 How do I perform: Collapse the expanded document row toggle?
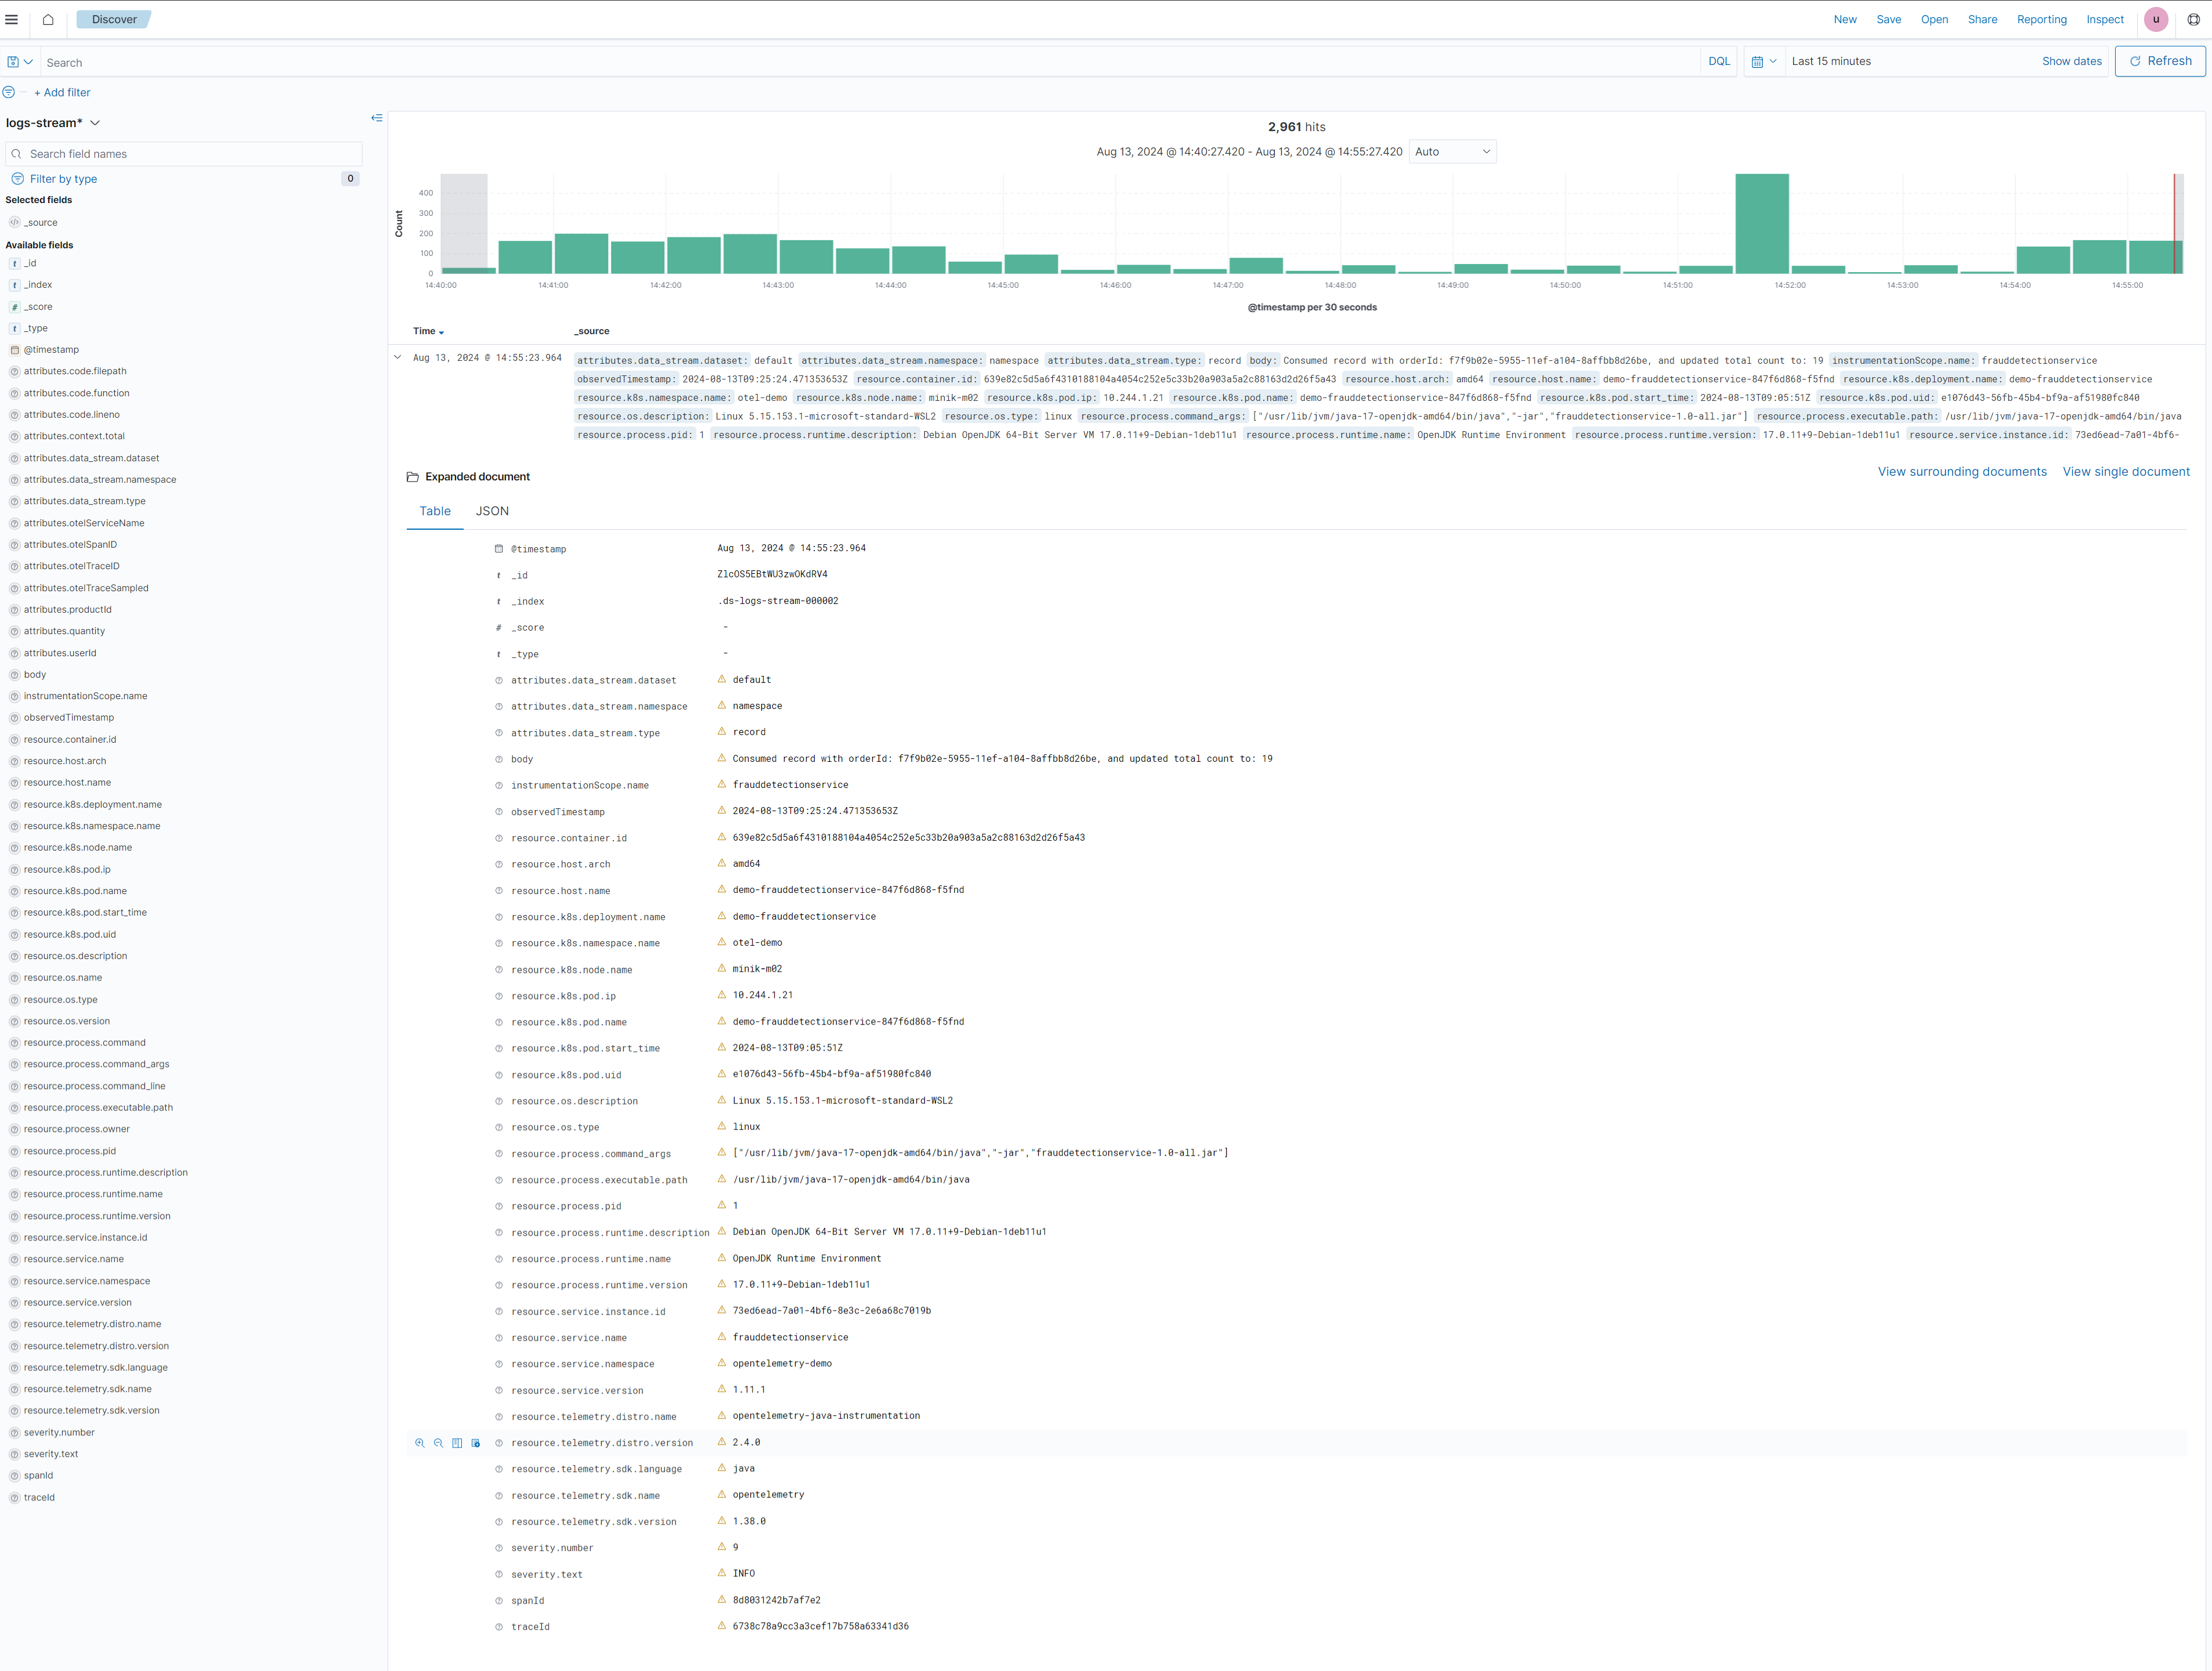(x=398, y=357)
